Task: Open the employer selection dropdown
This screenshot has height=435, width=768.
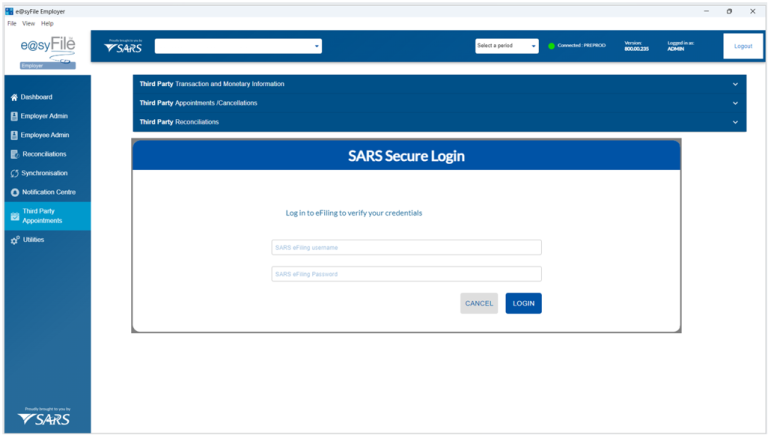Action: tap(238, 46)
